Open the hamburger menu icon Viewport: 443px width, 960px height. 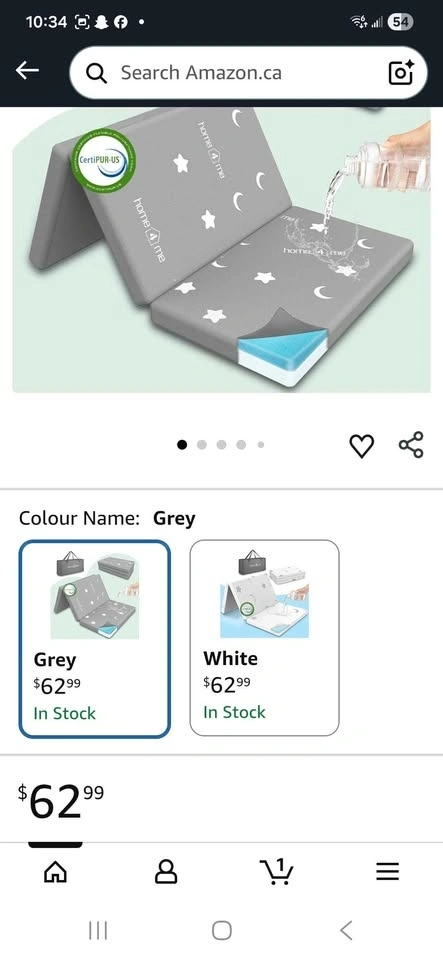tap(387, 871)
